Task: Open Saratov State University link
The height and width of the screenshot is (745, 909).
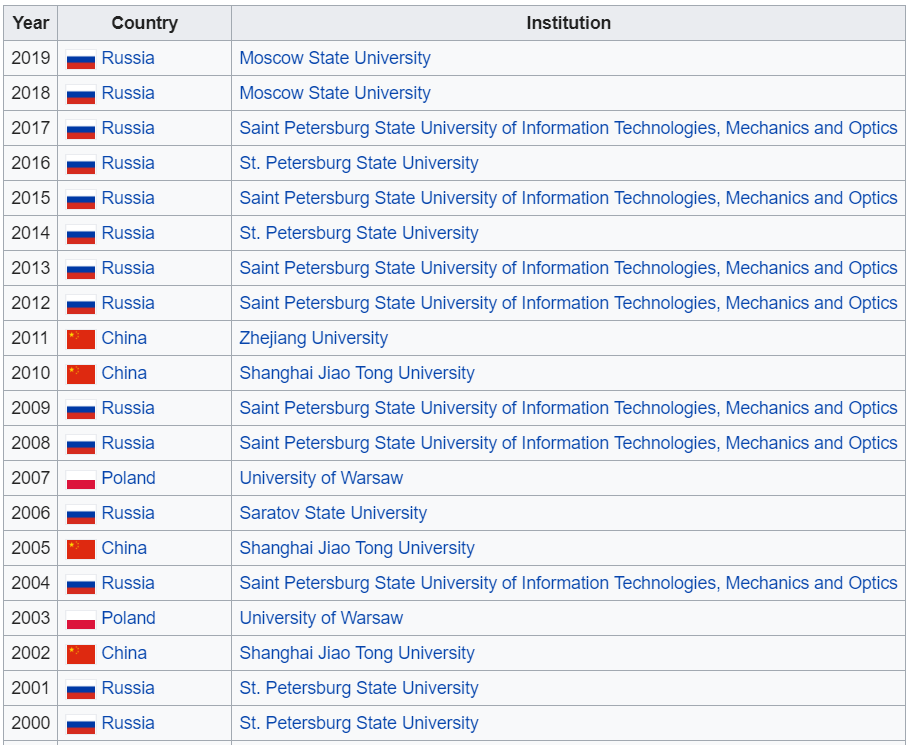Action: [x=333, y=513]
